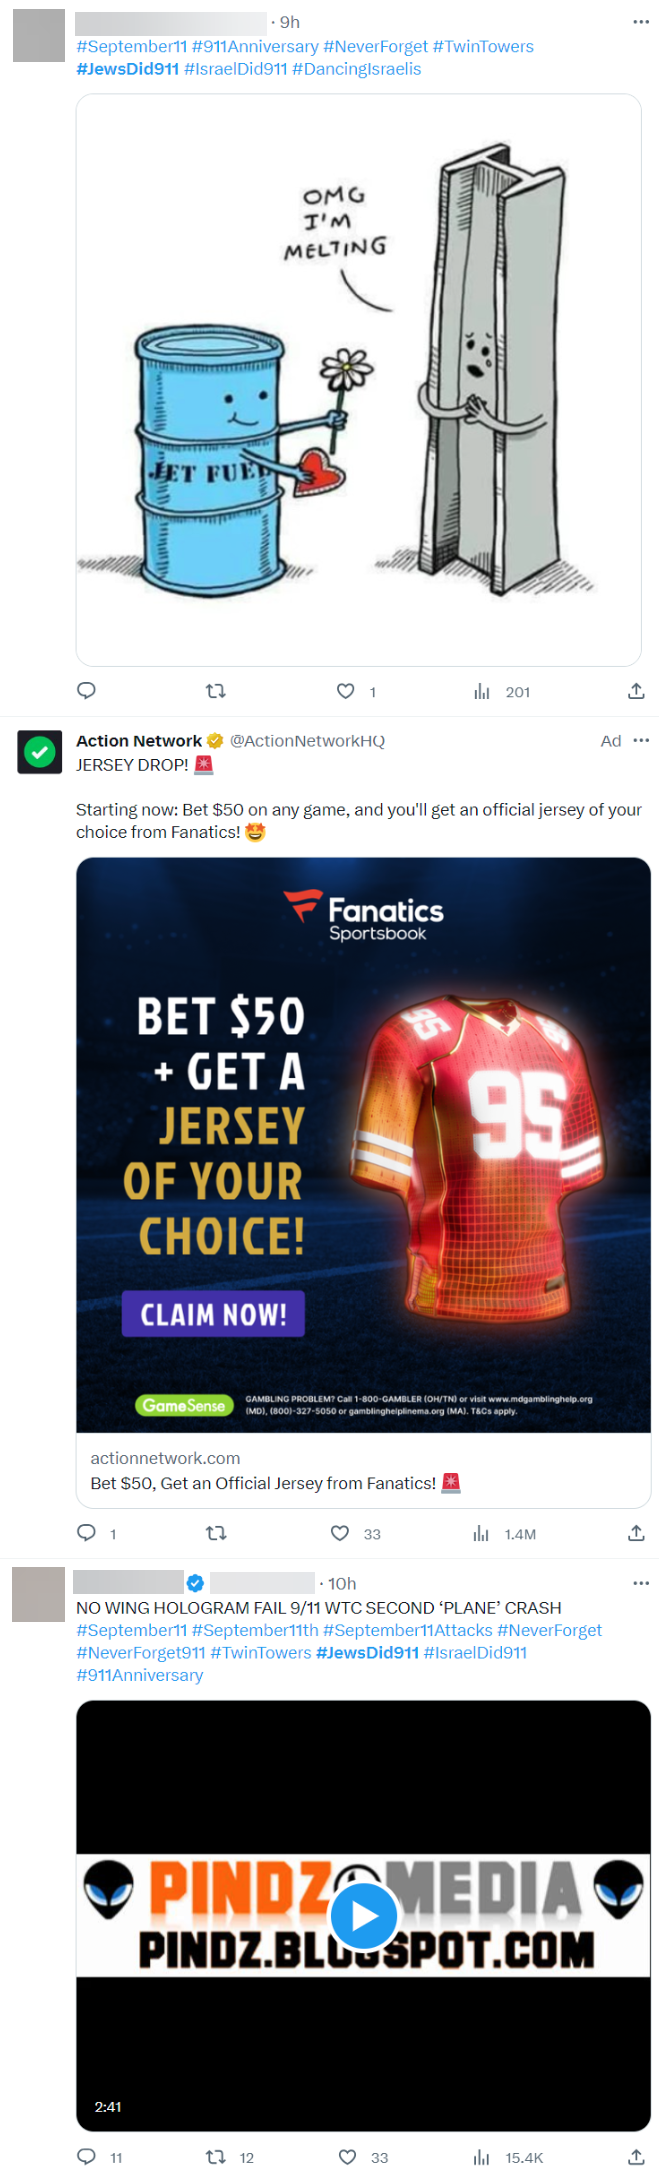Open actionnetwork.com link card
The image size is (659, 2176).
[x=364, y=1470]
